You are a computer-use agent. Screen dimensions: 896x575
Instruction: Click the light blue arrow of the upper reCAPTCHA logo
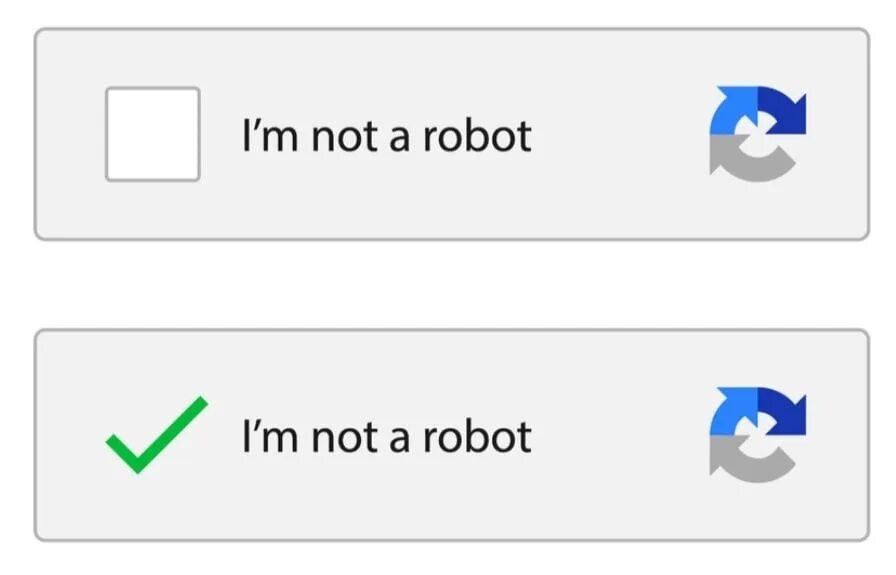(731, 111)
